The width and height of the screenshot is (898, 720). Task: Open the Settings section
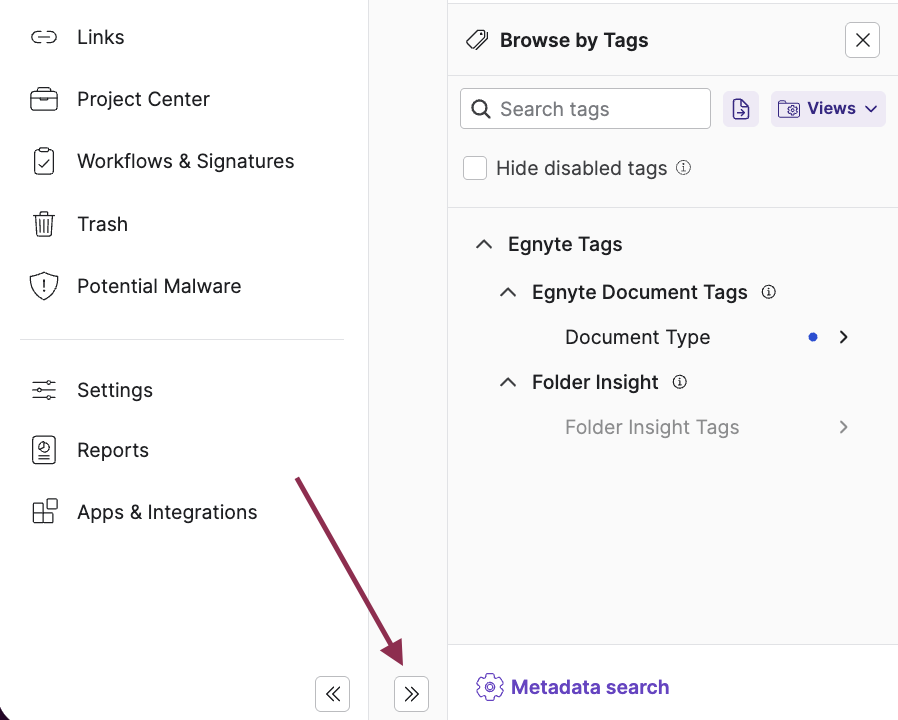click(x=114, y=390)
